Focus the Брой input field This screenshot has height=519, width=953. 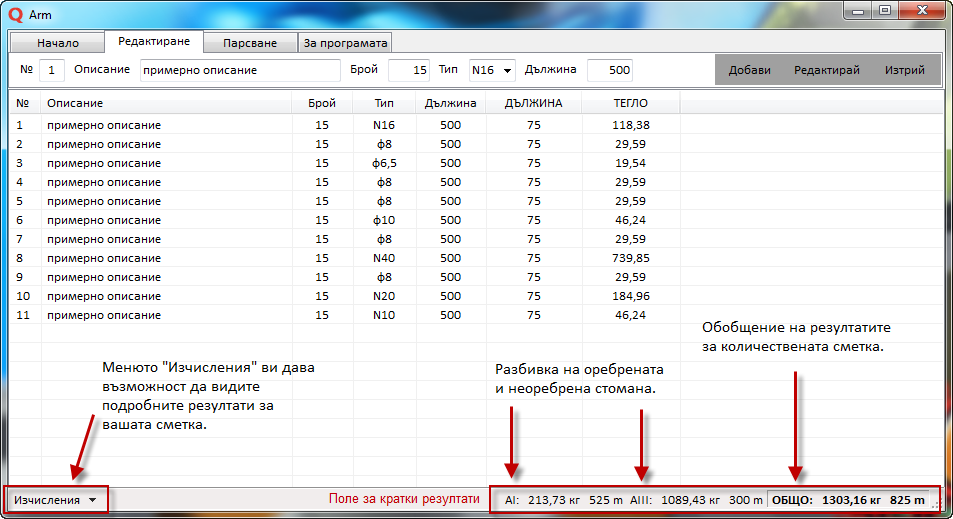pos(408,70)
